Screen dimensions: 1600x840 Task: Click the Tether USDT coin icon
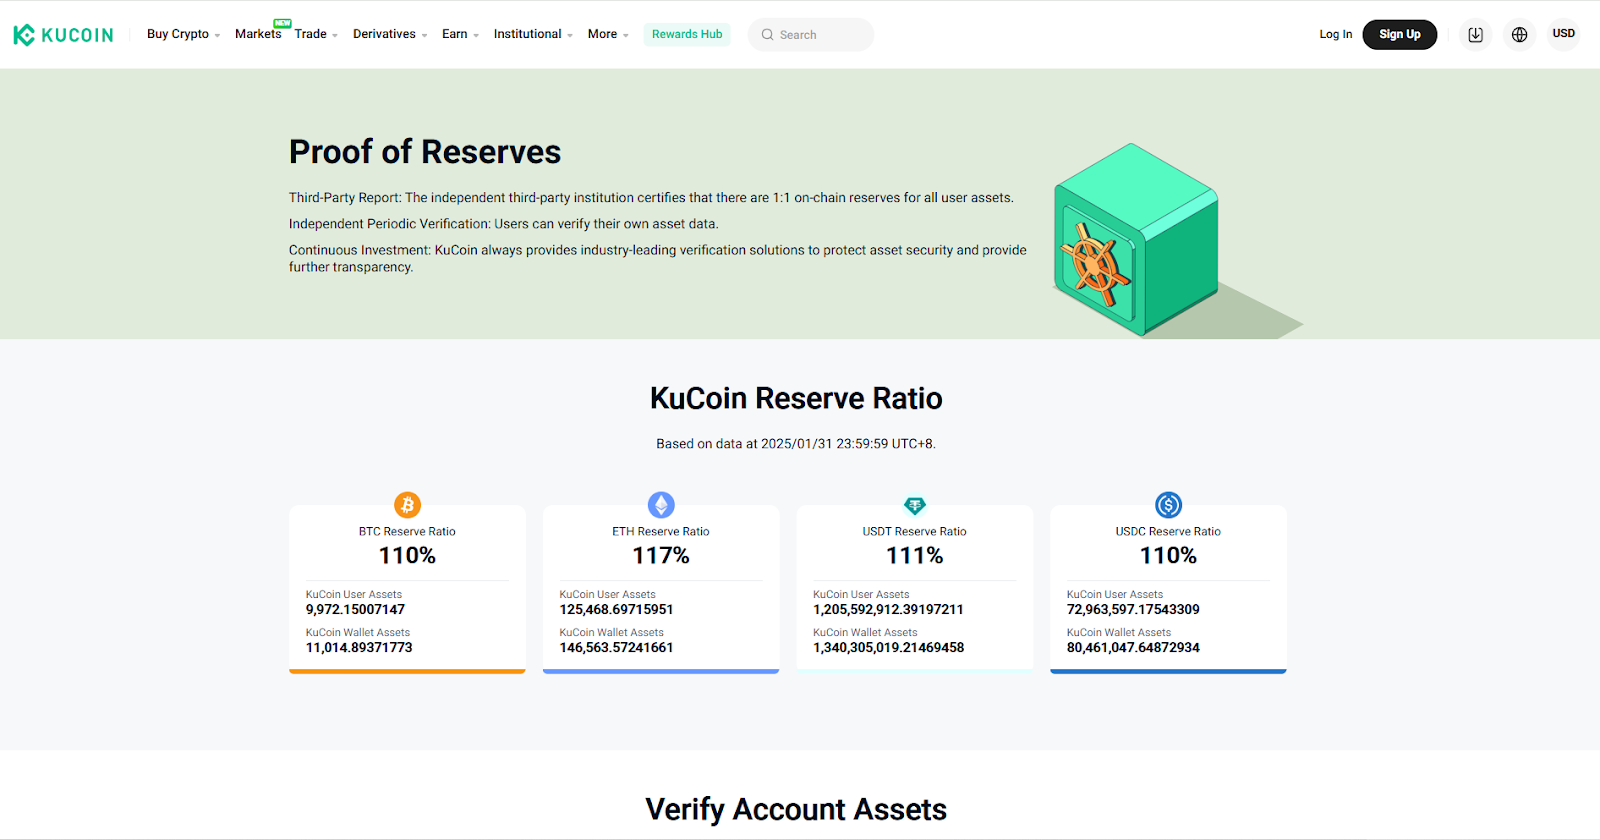(915, 505)
